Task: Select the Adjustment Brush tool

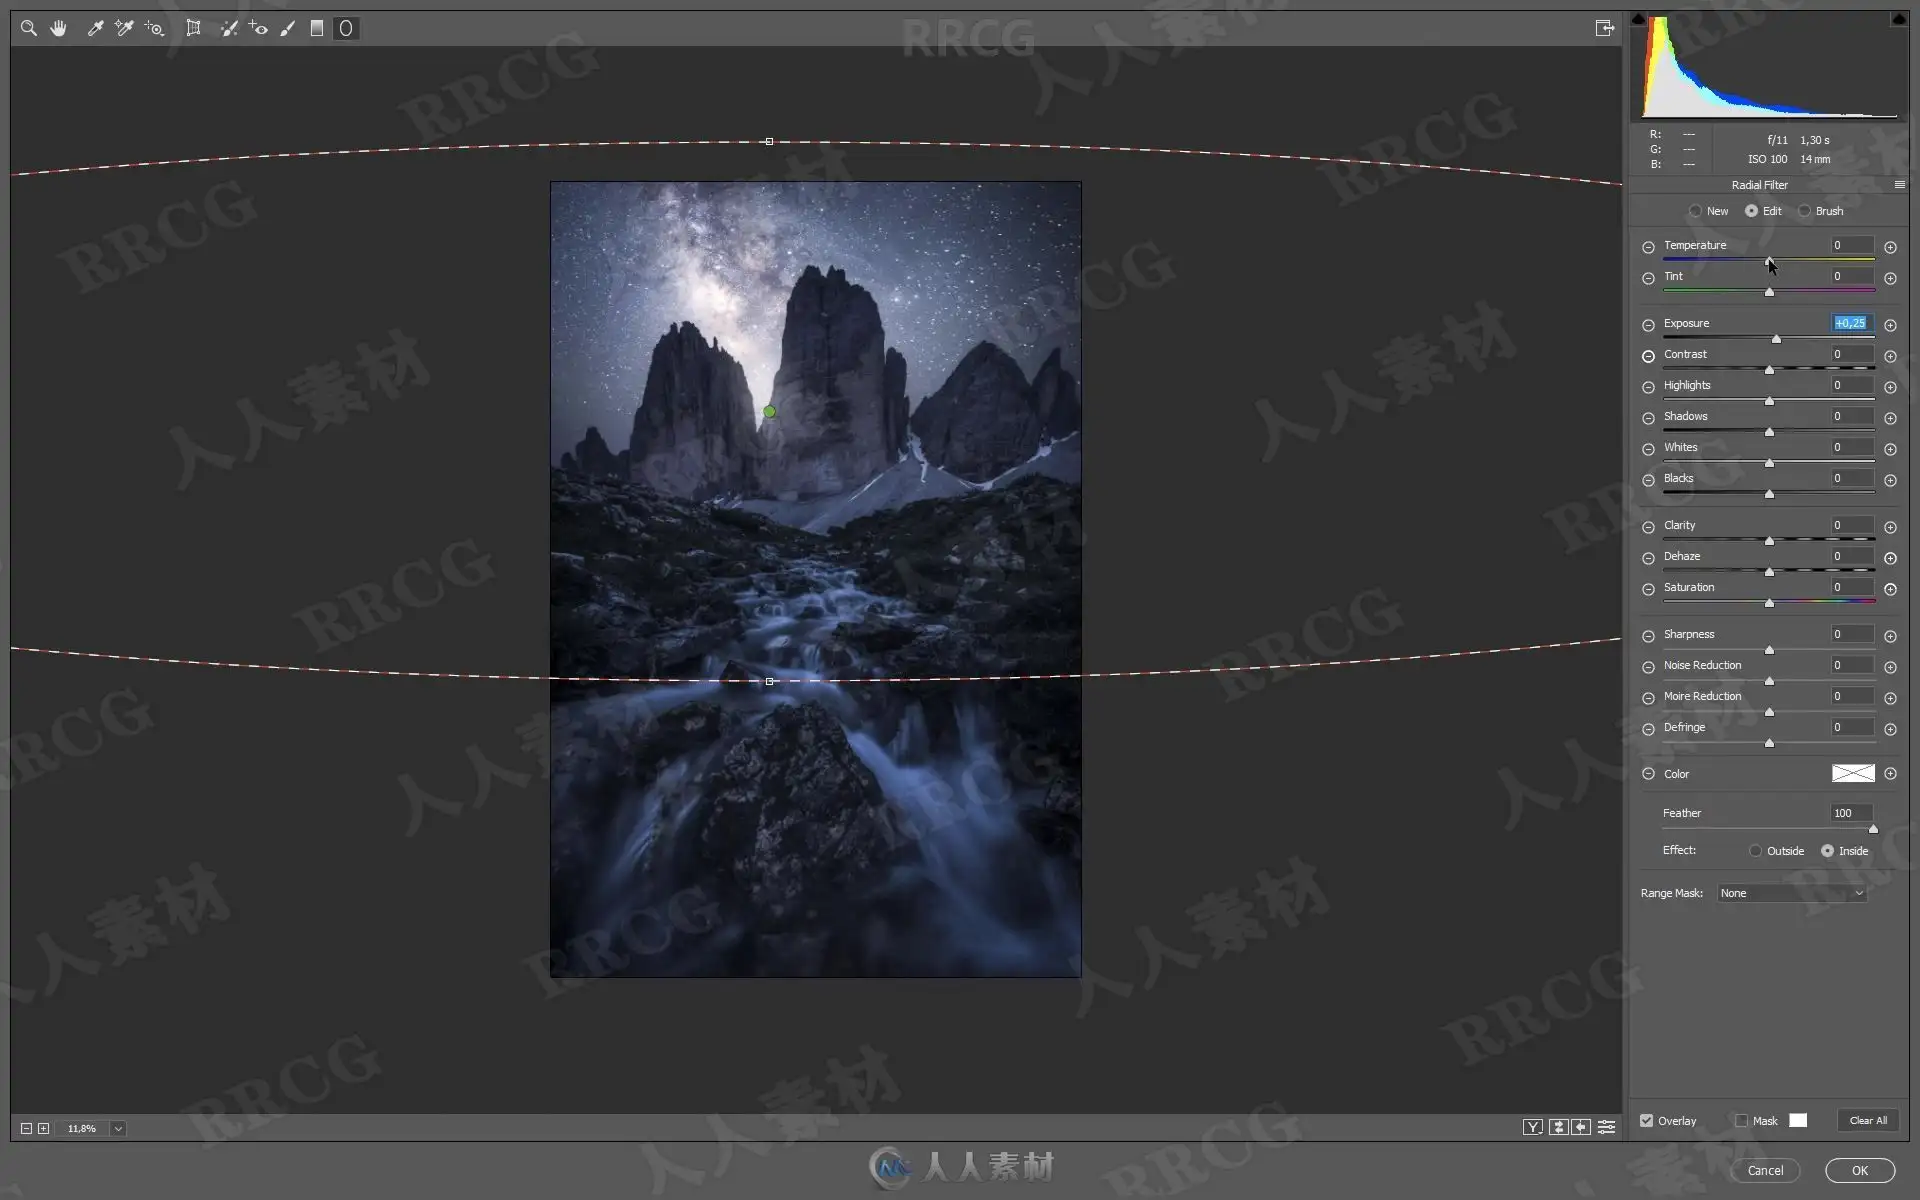Action: click(288, 29)
